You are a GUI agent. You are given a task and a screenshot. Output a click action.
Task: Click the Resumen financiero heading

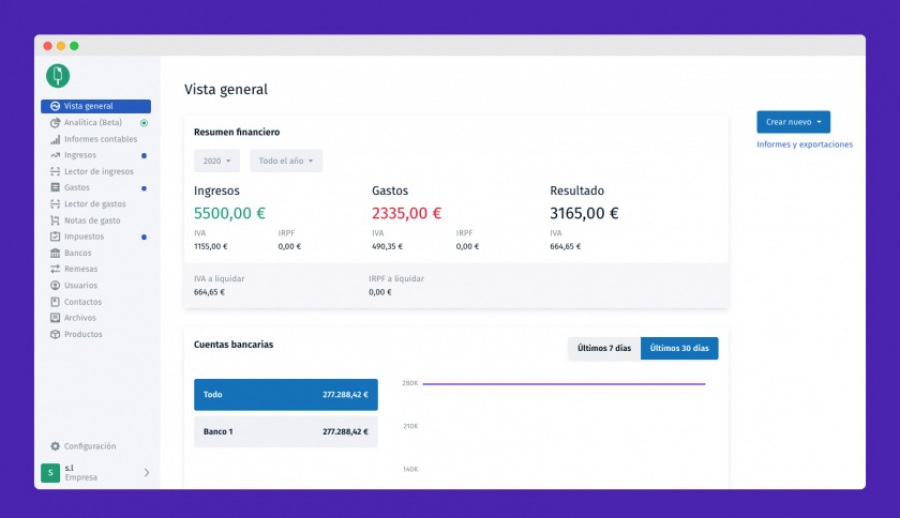(x=236, y=132)
